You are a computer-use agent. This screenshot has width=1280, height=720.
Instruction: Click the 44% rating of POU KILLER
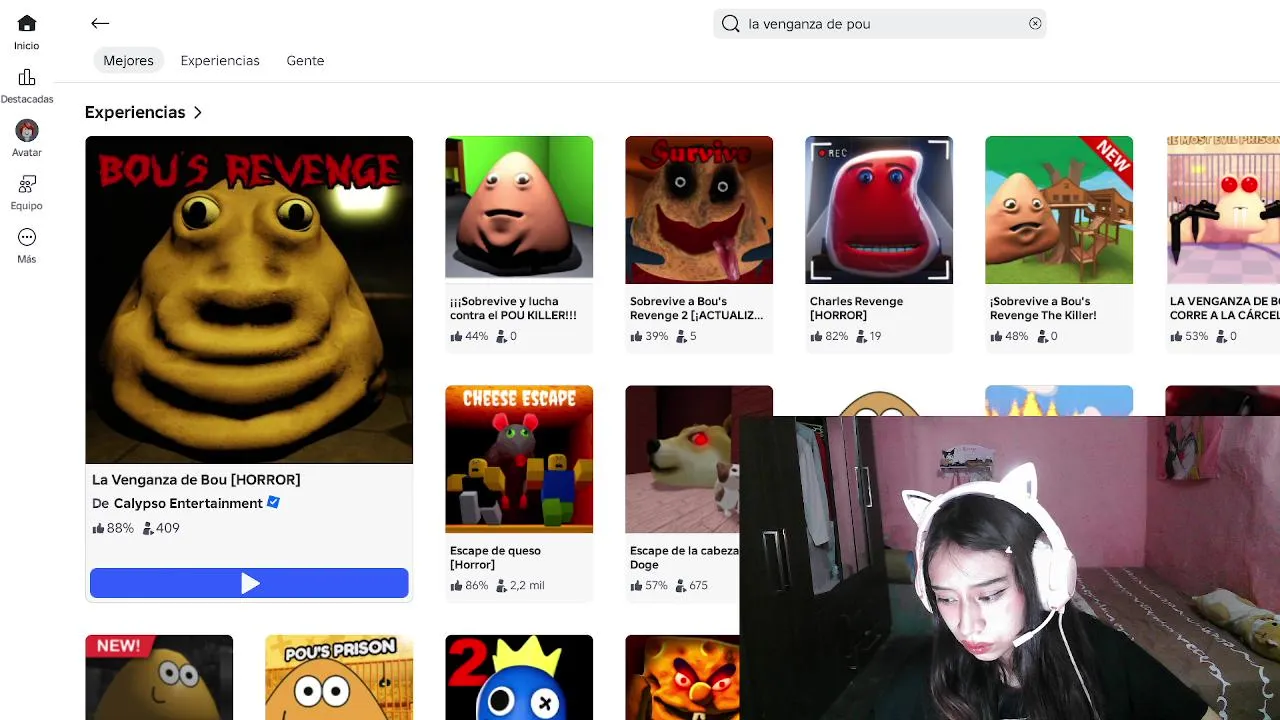pos(469,336)
